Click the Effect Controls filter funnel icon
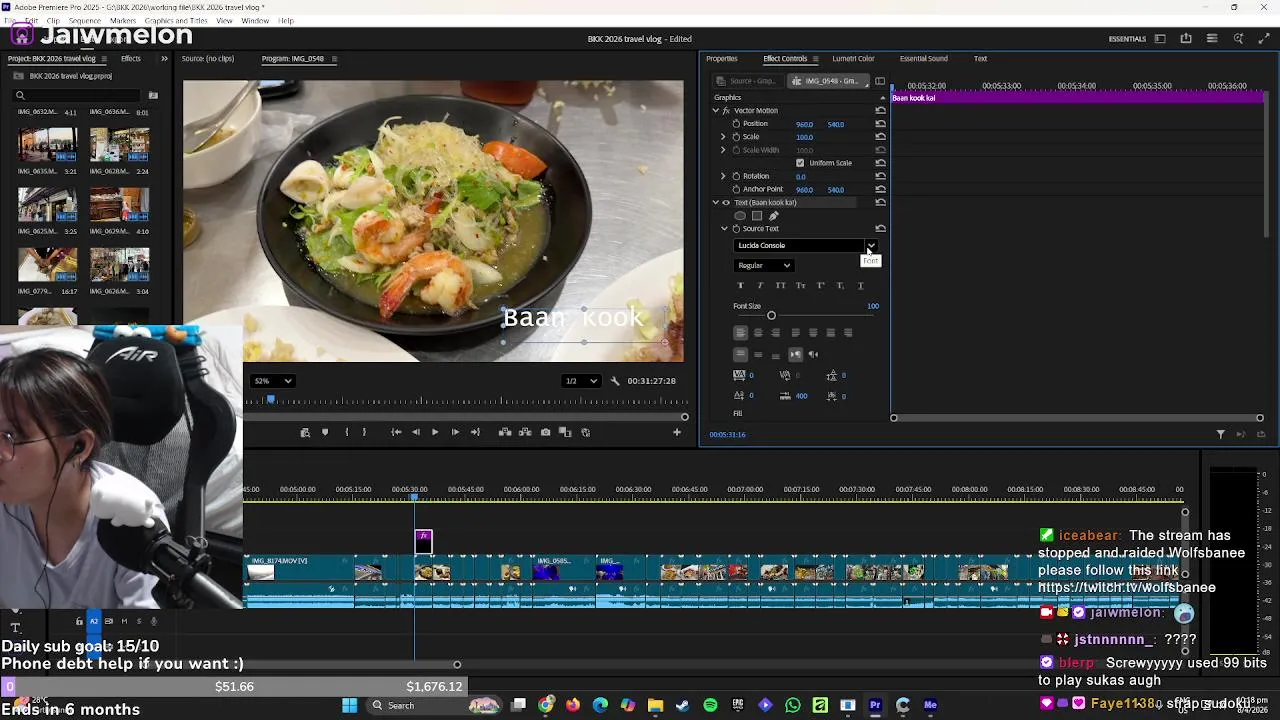Viewport: 1280px width, 720px height. click(1220, 434)
